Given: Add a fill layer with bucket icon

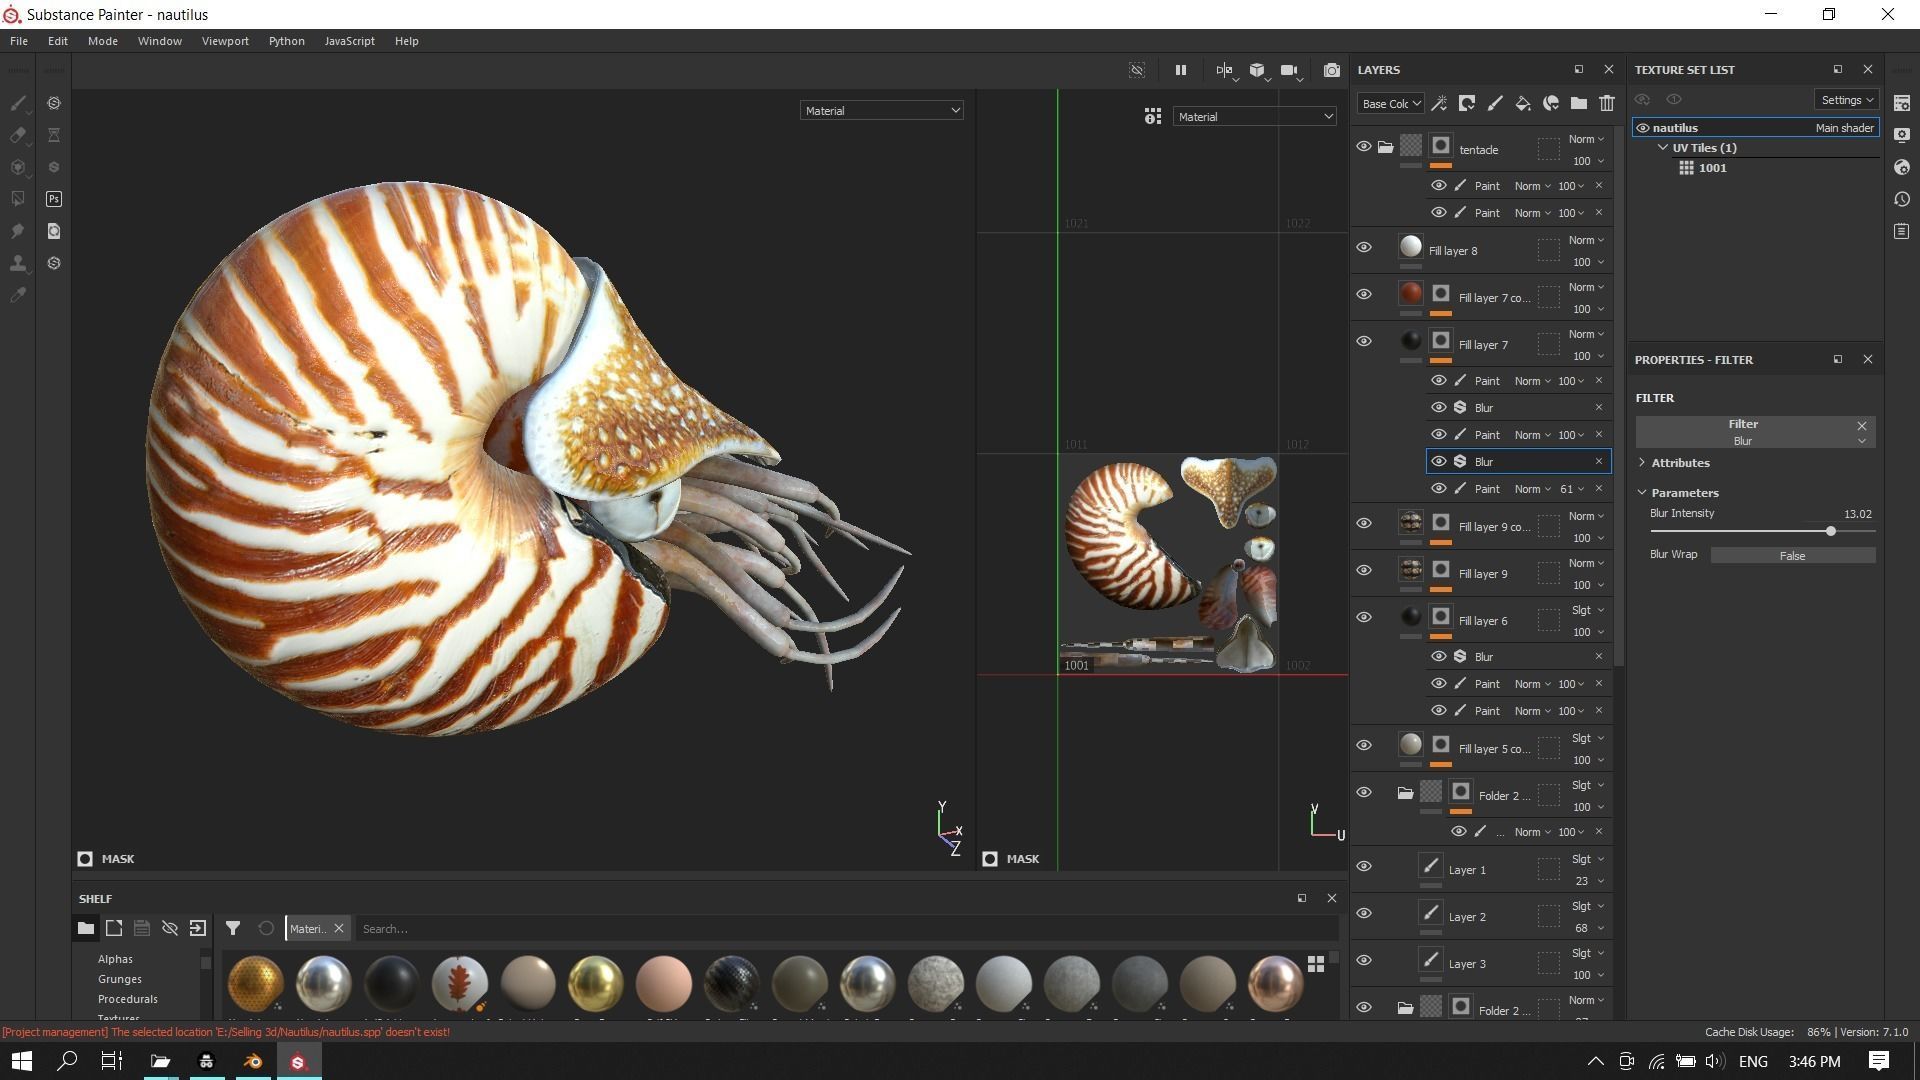Looking at the screenshot, I should [1523, 103].
